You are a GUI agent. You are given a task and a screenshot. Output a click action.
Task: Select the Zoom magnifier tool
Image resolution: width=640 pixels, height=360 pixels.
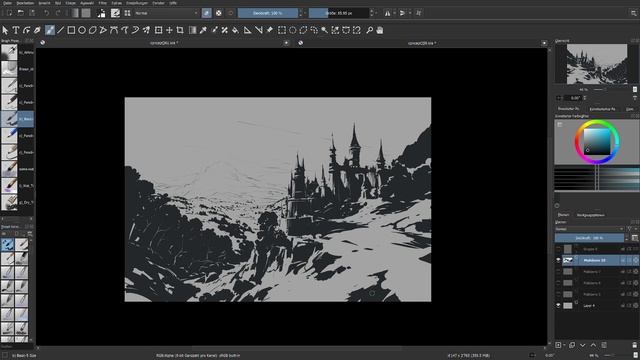[369, 30]
